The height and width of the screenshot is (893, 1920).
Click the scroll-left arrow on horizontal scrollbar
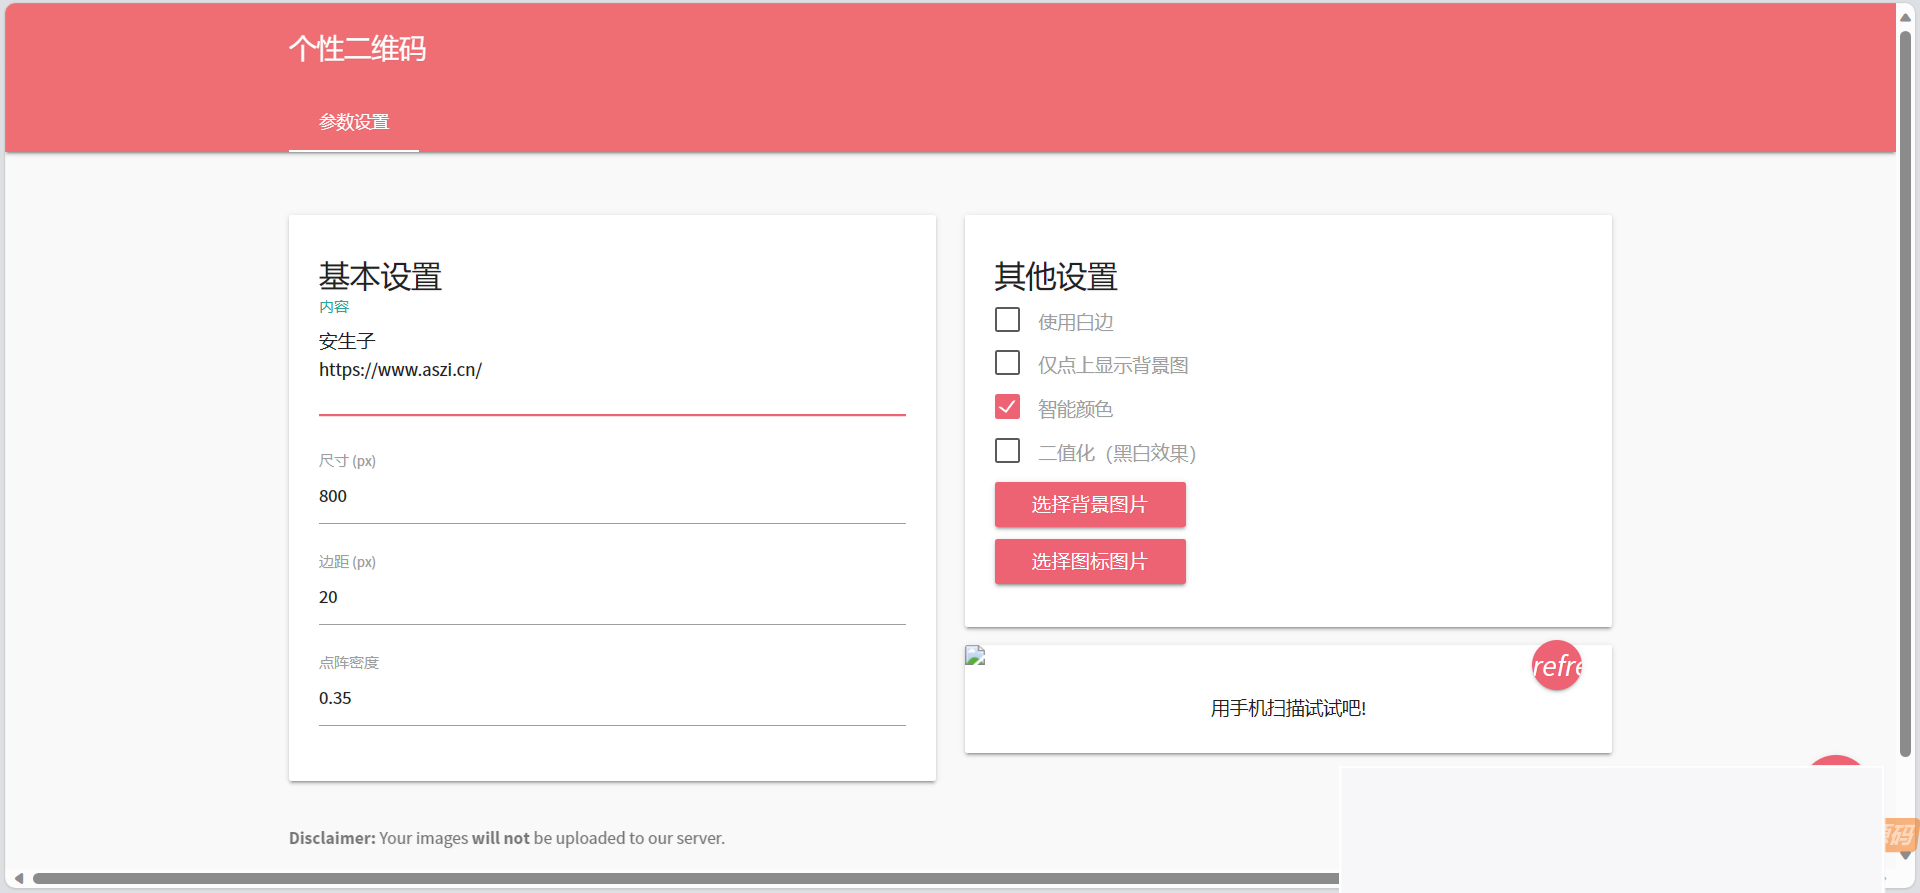click(18, 878)
